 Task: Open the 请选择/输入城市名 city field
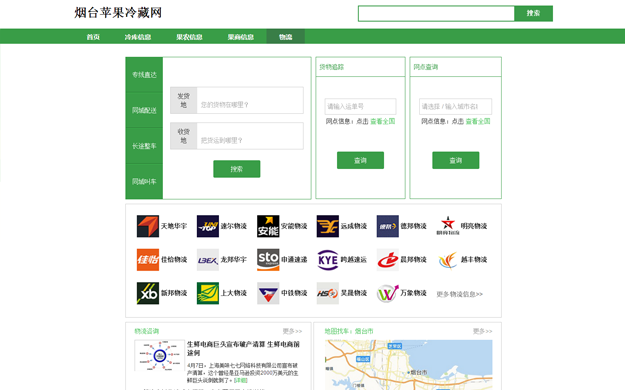[x=455, y=106]
